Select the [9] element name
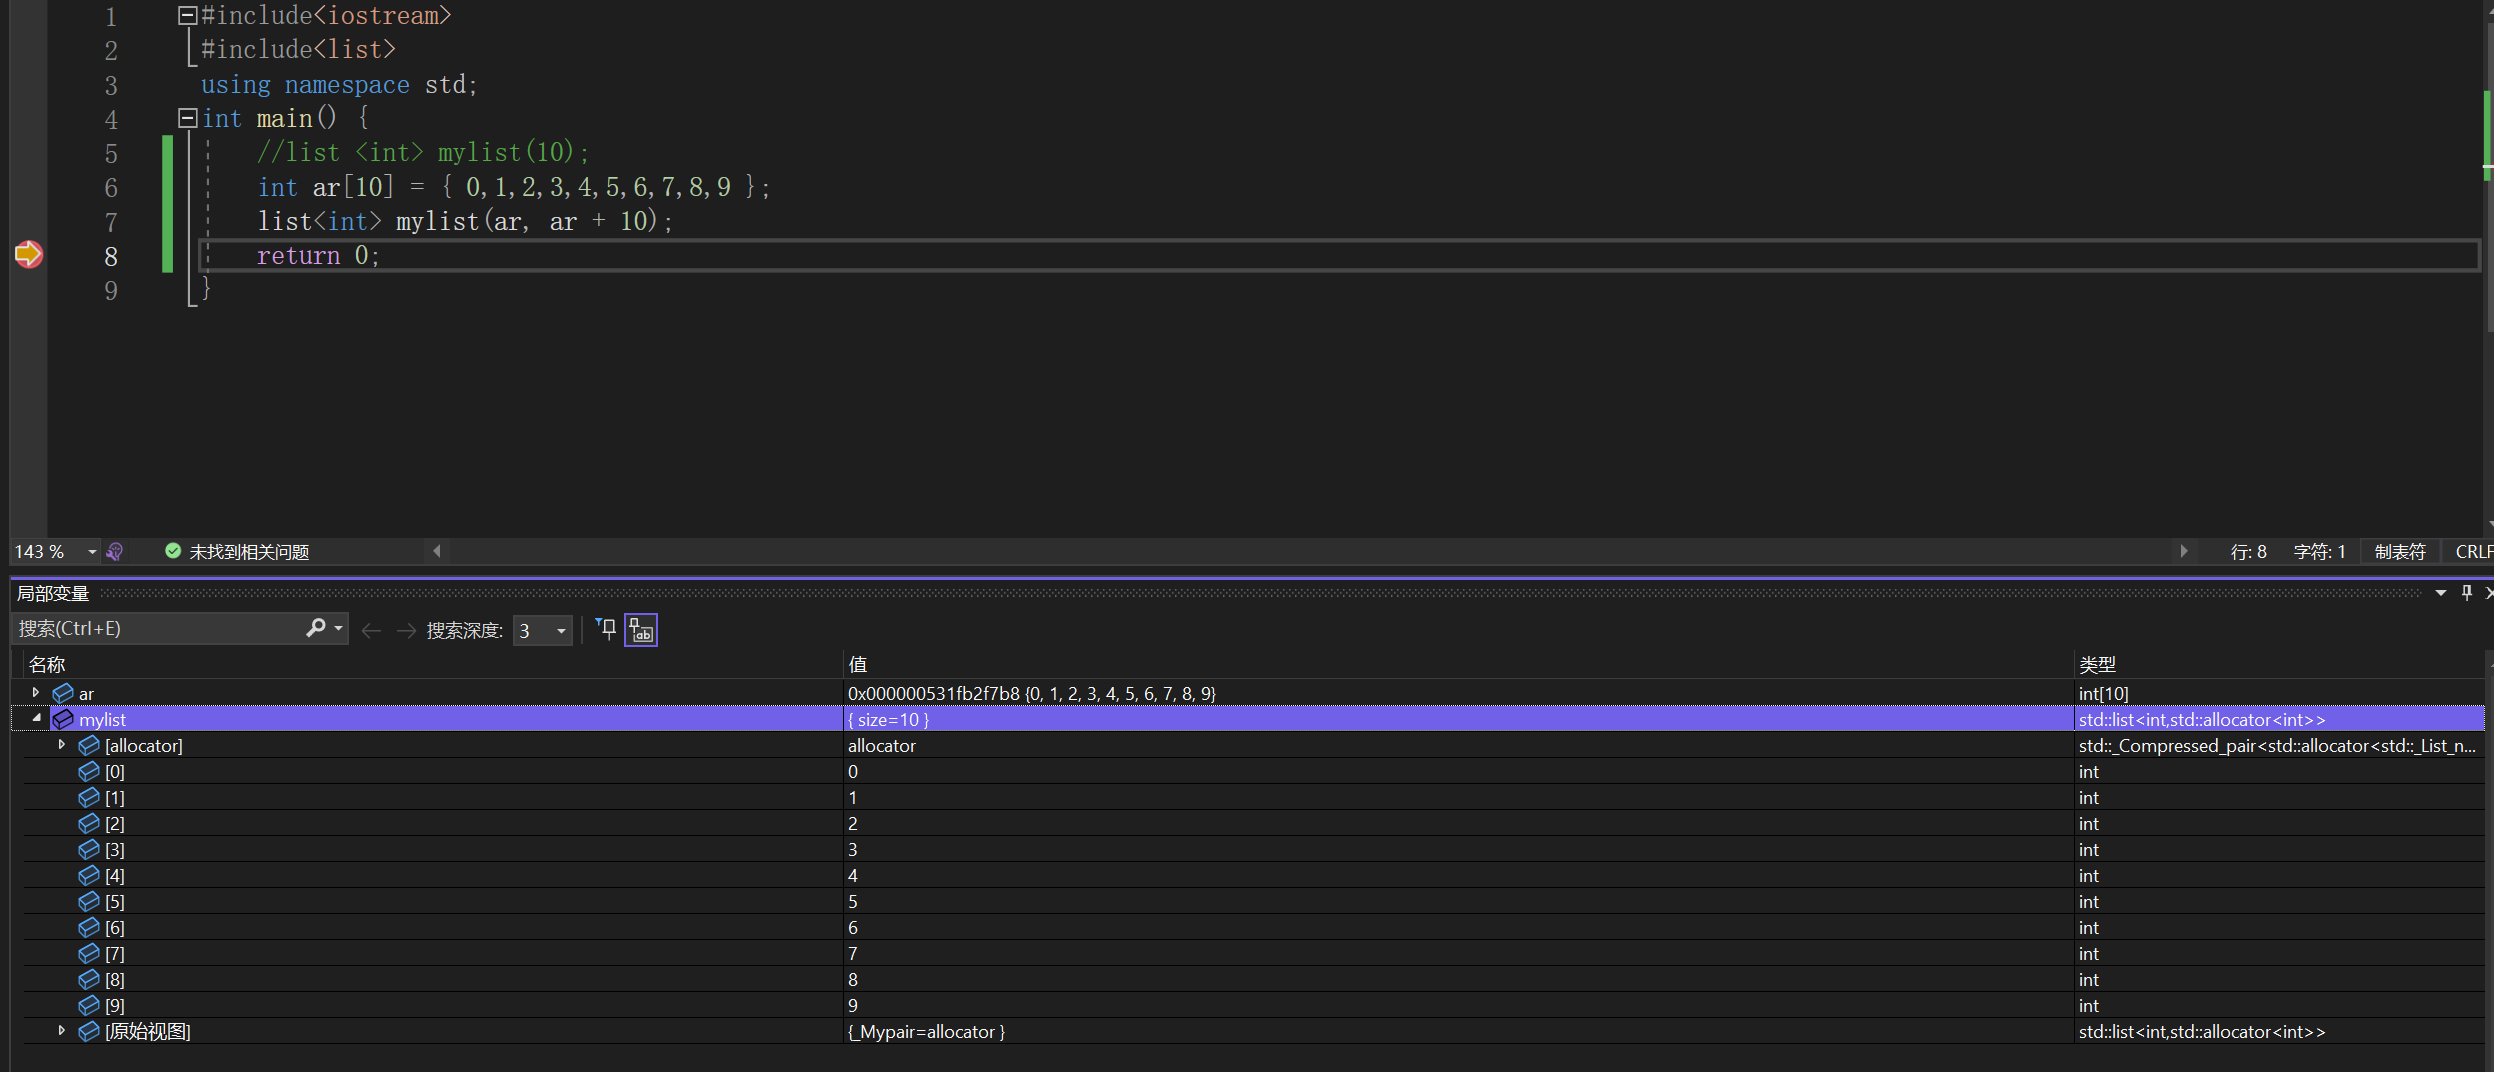This screenshot has width=2494, height=1072. coord(115,1006)
